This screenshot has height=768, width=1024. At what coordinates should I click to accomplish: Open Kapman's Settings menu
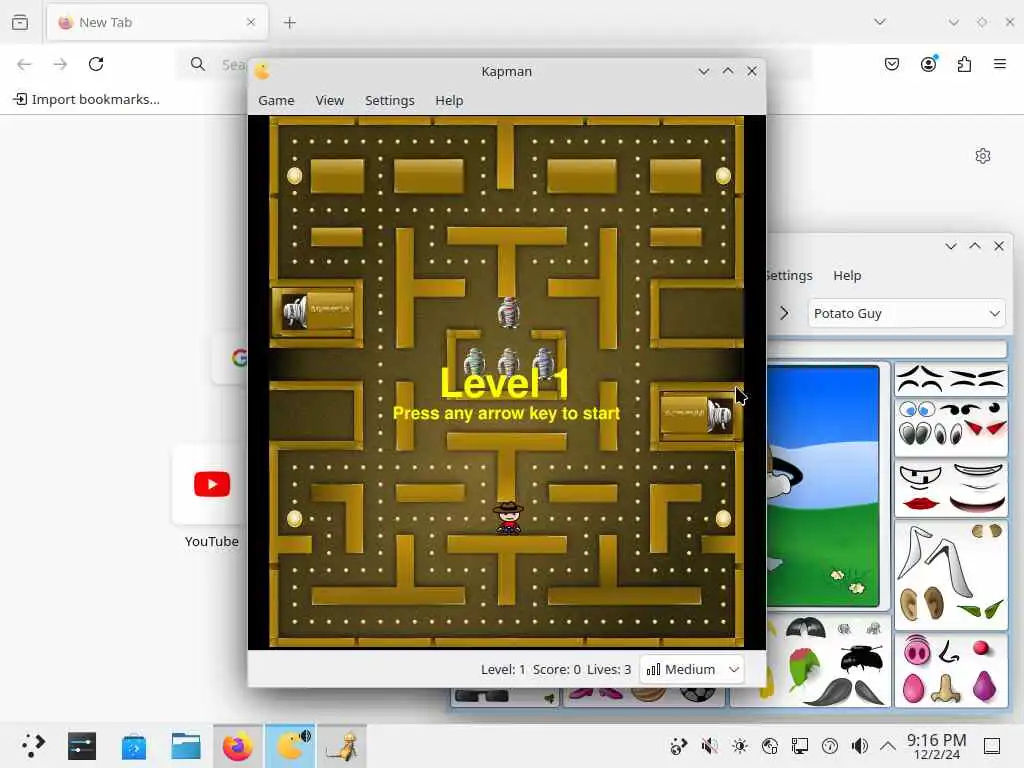coord(389,101)
